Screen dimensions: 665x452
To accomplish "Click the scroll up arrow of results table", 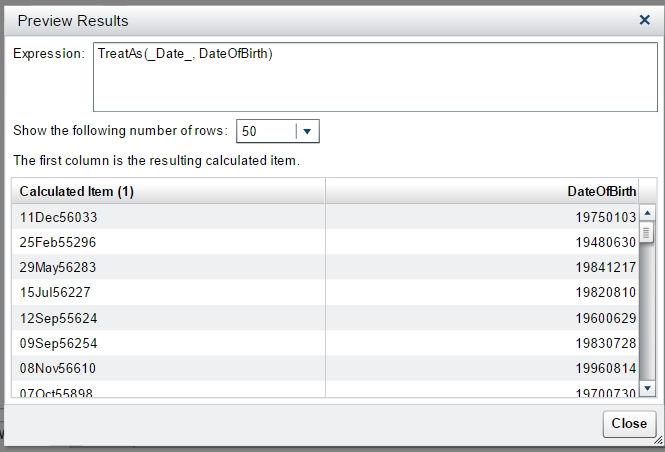I will pos(647,213).
